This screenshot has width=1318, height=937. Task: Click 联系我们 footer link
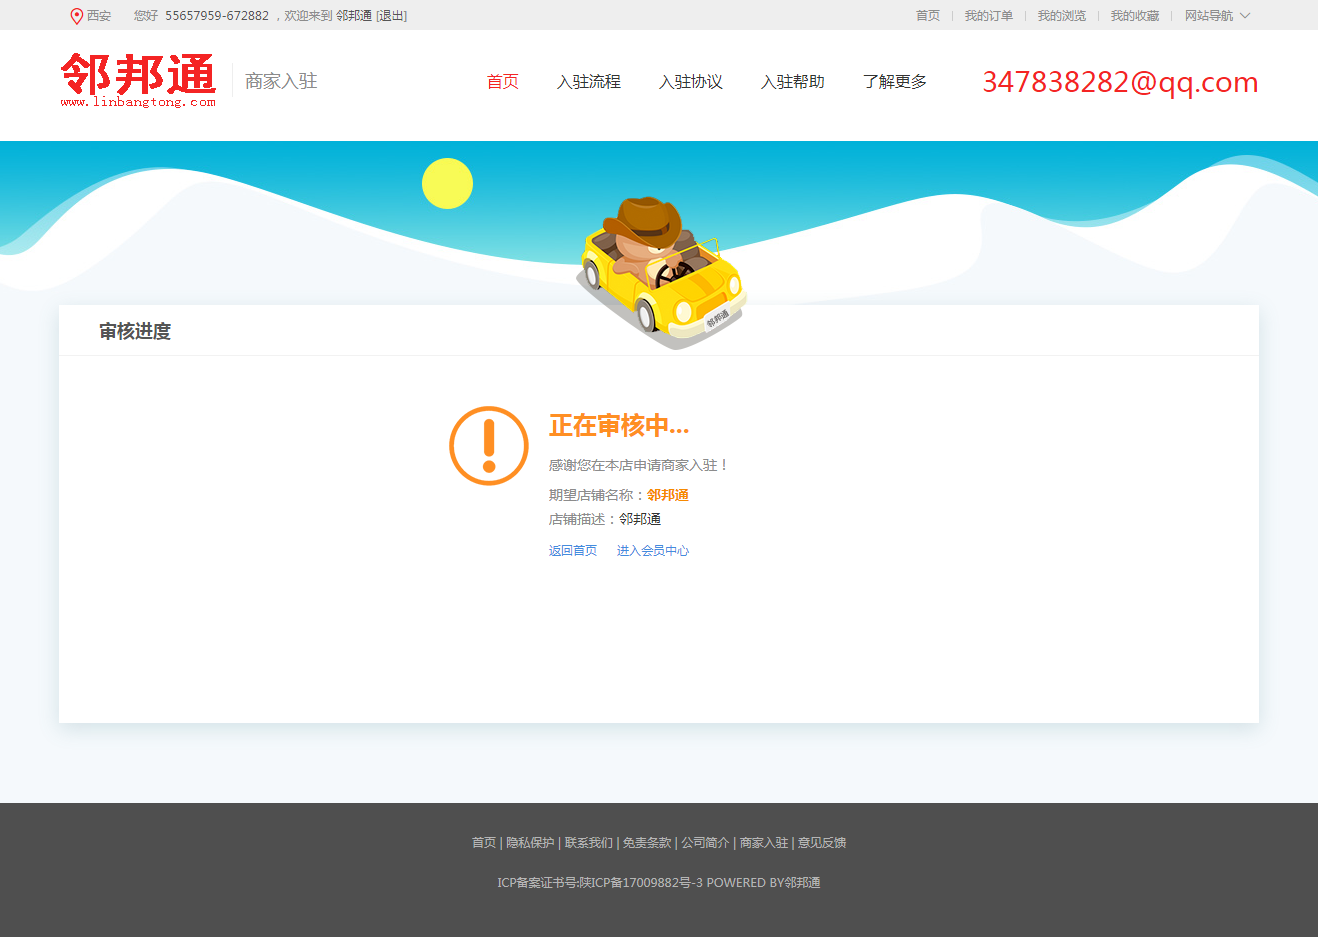tap(588, 843)
